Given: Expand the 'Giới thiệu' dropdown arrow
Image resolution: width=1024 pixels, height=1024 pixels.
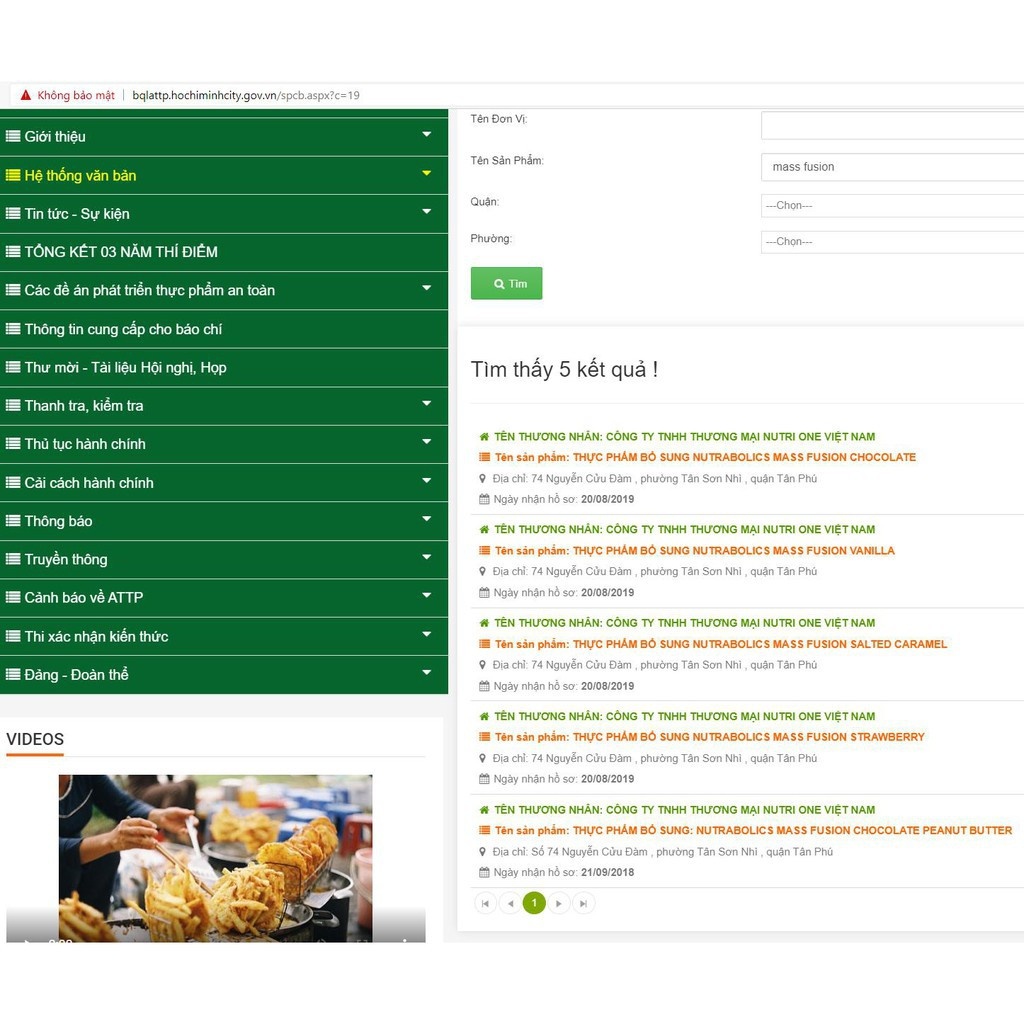Looking at the screenshot, I should pyautogui.click(x=426, y=135).
